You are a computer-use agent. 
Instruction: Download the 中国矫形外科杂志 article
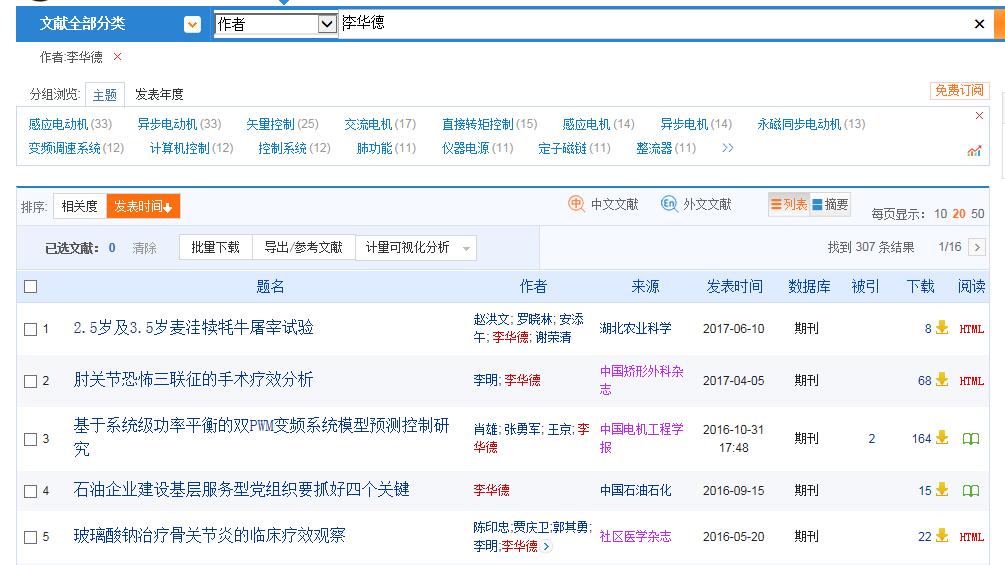pyautogui.click(x=942, y=379)
